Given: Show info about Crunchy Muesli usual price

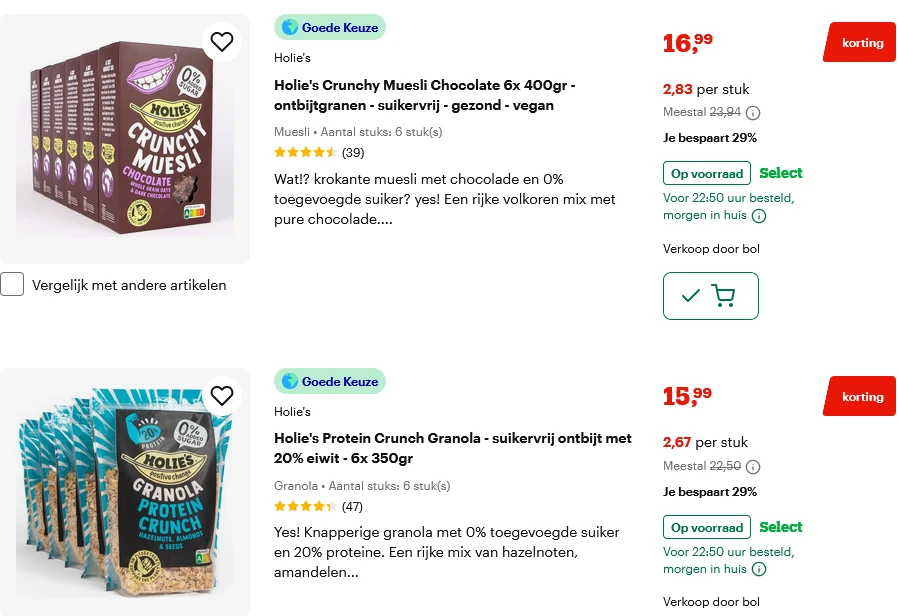Looking at the screenshot, I should point(753,113).
